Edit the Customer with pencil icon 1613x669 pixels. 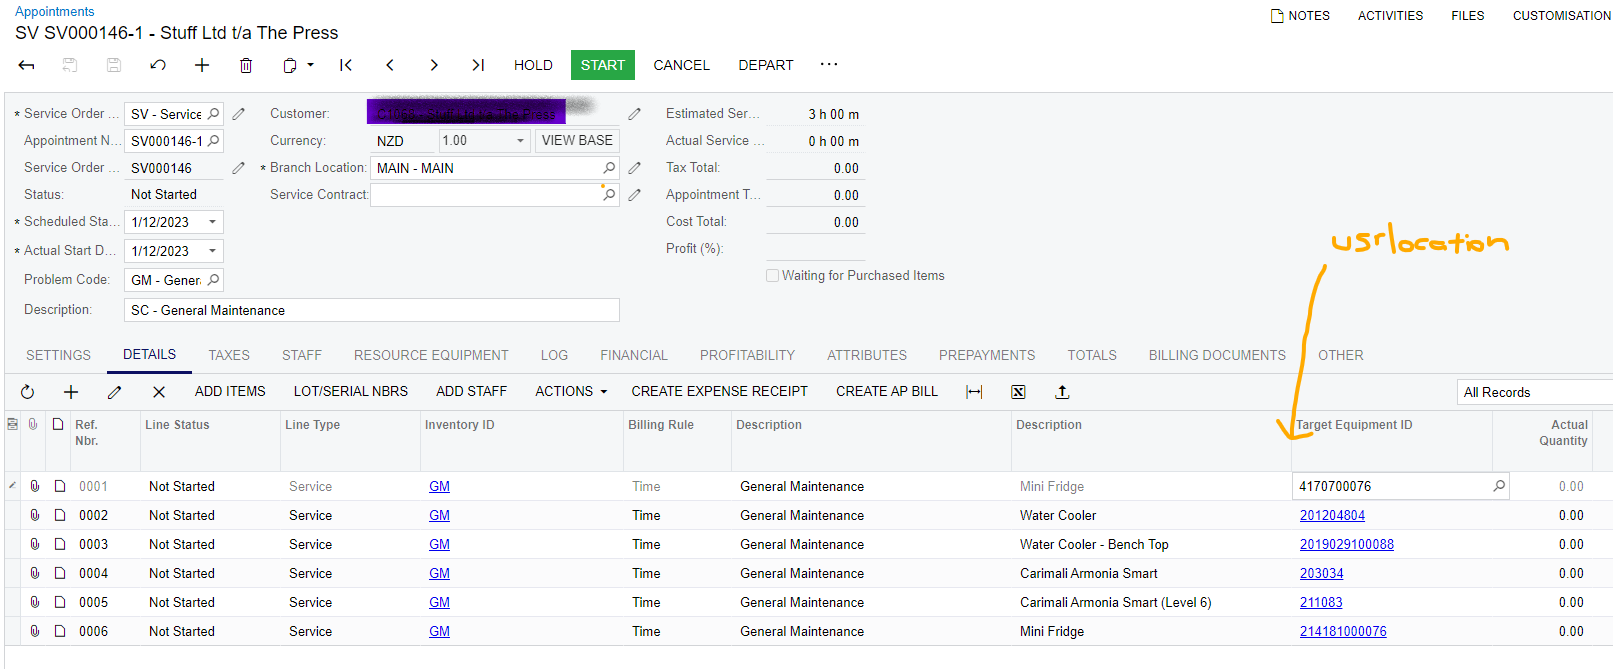tap(634, 114)
